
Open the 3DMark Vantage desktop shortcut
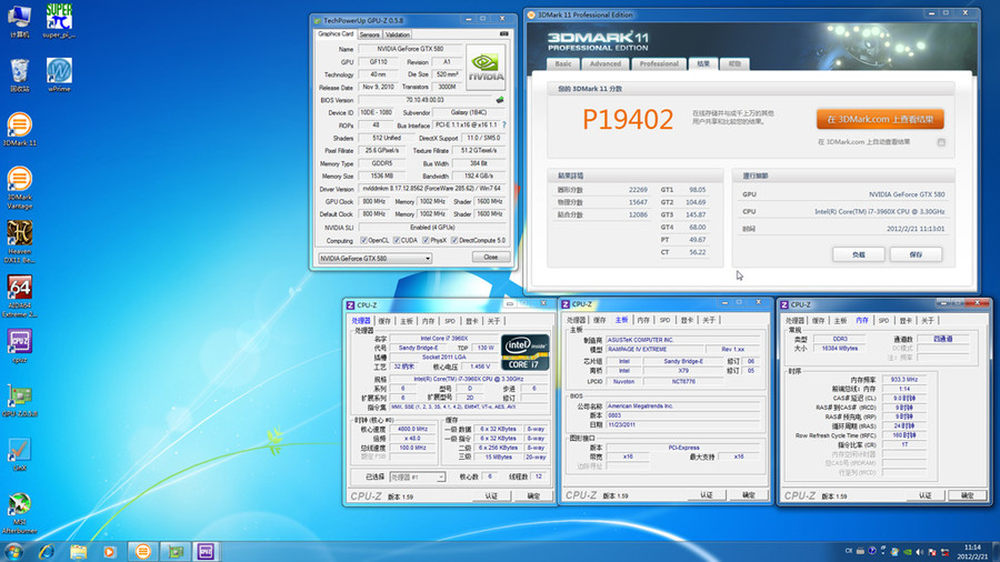pyautogui.click(x=20, y=187)
